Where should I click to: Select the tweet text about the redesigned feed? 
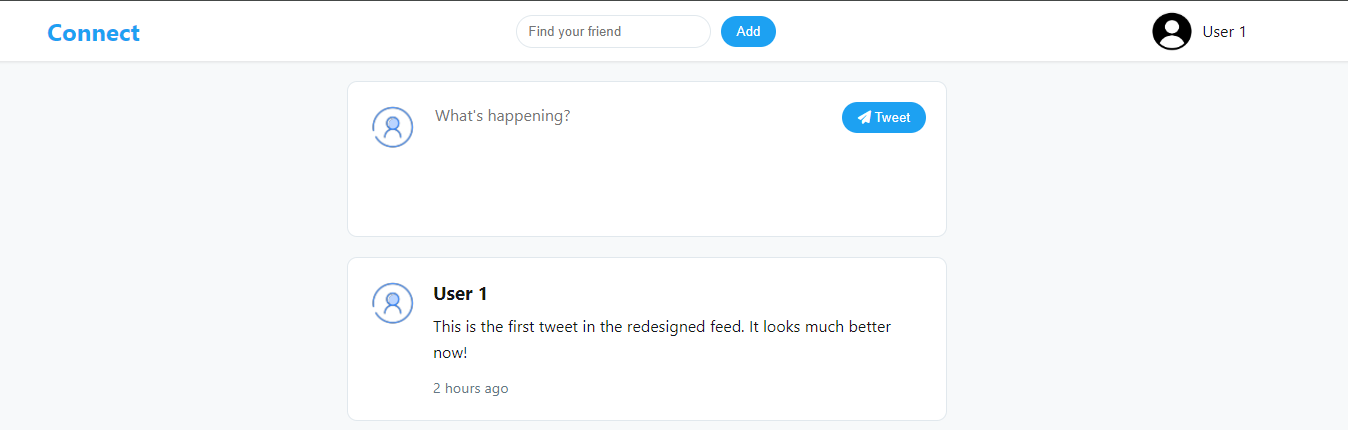click(662, 327)
